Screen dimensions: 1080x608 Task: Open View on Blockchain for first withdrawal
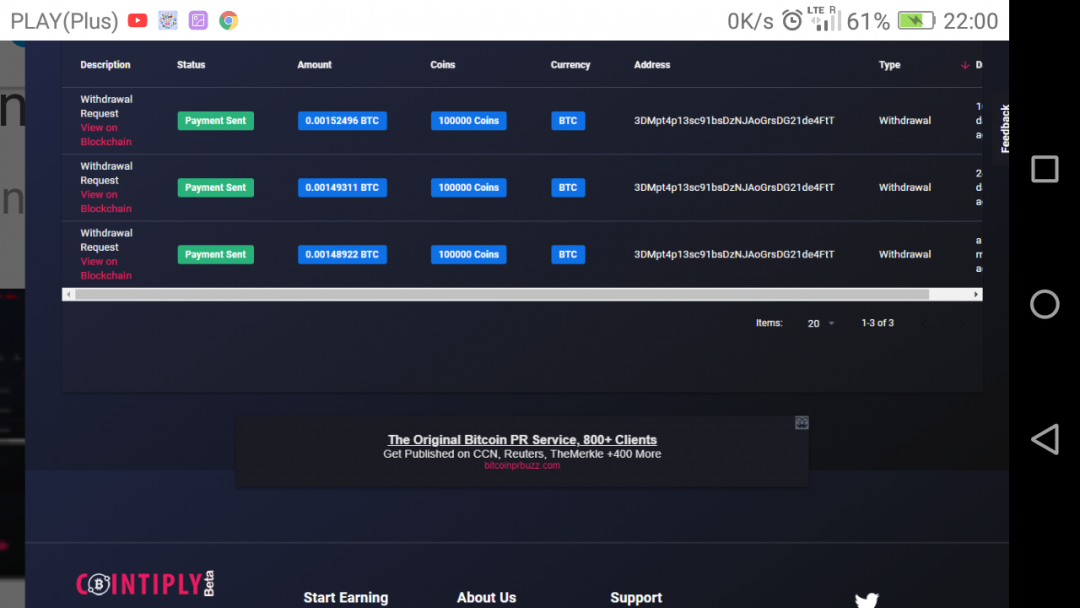(x=105, y=135)
